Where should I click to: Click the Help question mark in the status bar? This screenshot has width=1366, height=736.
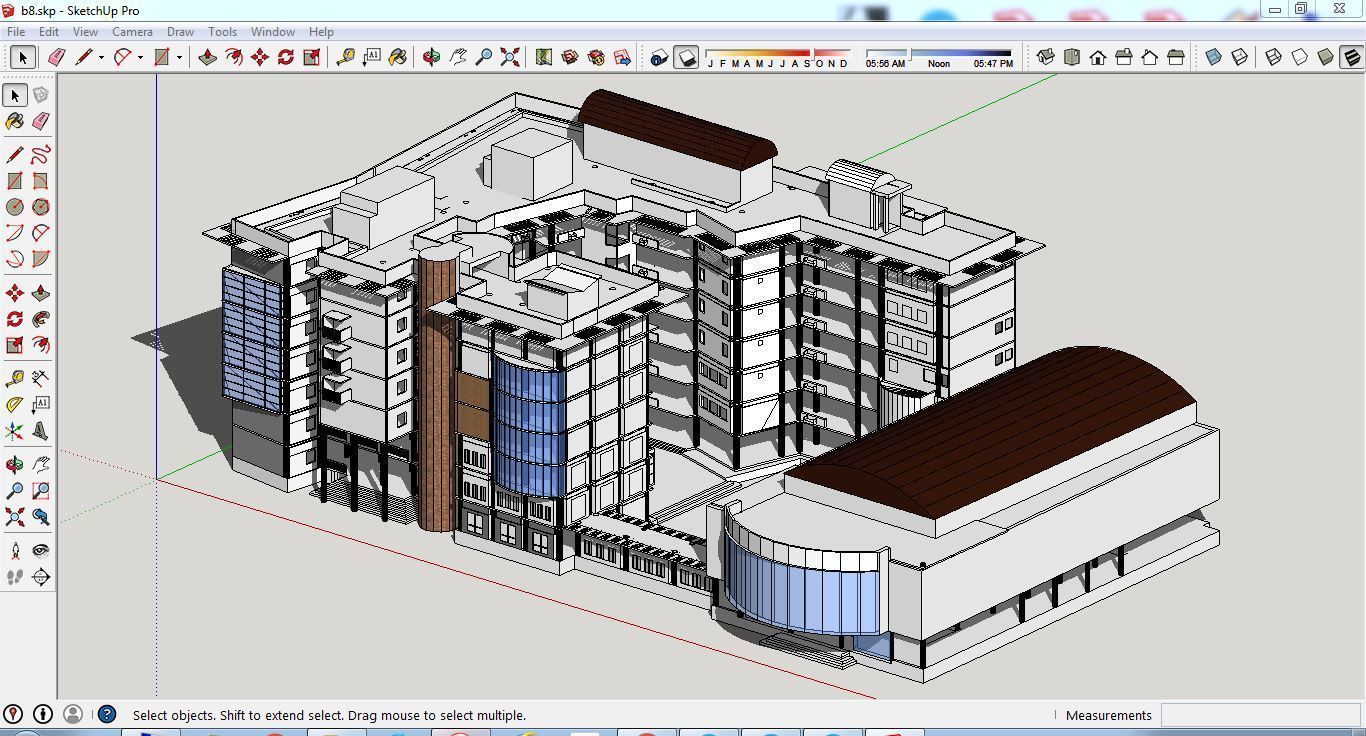click(x=105, y=714)
